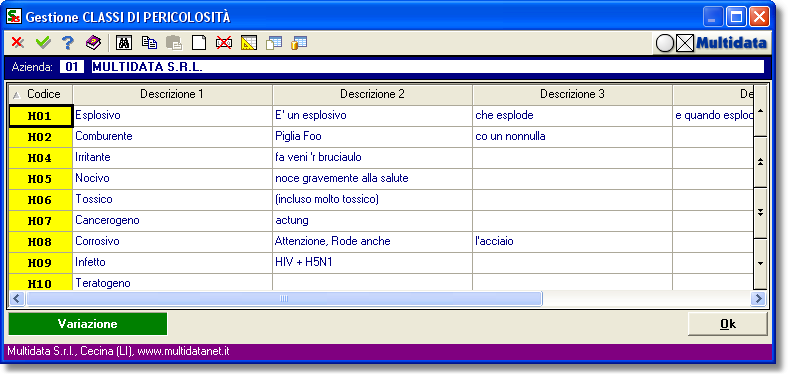Select code cell H05

tap(41, 179)
